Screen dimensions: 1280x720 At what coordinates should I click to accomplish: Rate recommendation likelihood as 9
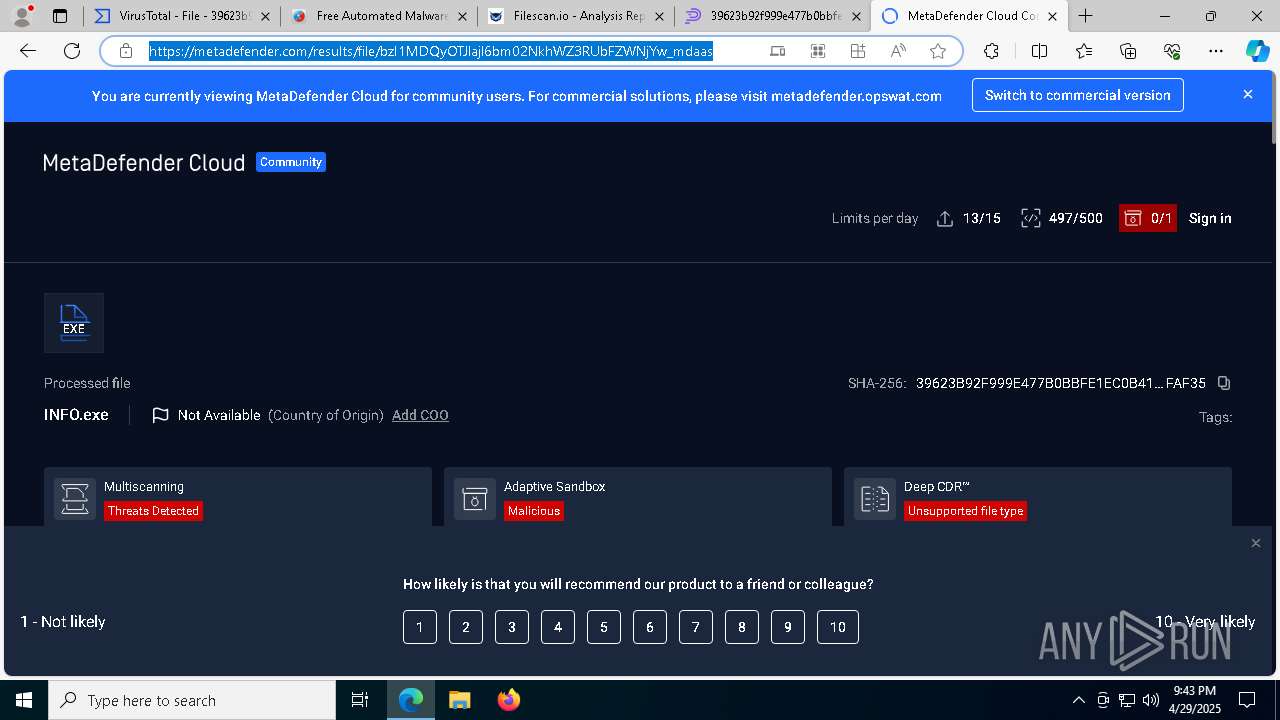(788, 627)
